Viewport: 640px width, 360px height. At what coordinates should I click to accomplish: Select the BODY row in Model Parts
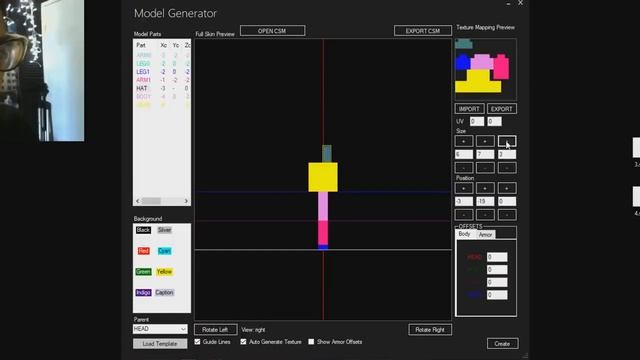[162, 97]
